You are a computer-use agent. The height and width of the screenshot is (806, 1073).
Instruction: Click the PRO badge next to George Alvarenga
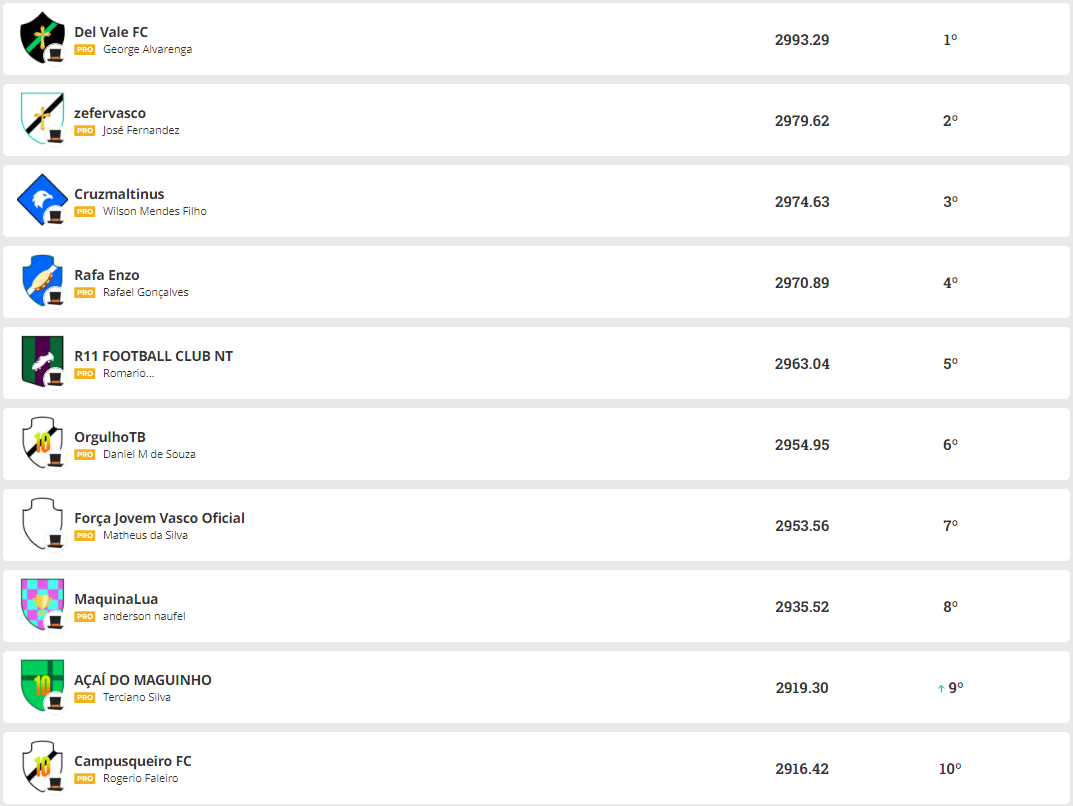click(x=85, y=49)
